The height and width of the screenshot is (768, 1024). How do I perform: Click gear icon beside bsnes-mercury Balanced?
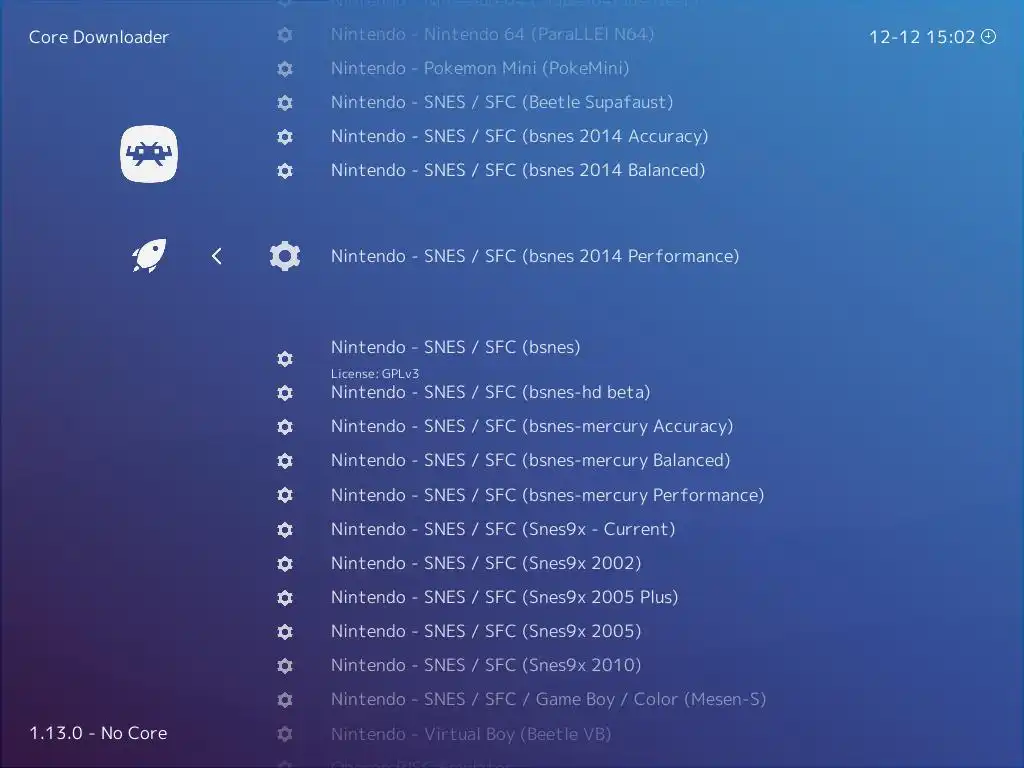pos(285,460)
